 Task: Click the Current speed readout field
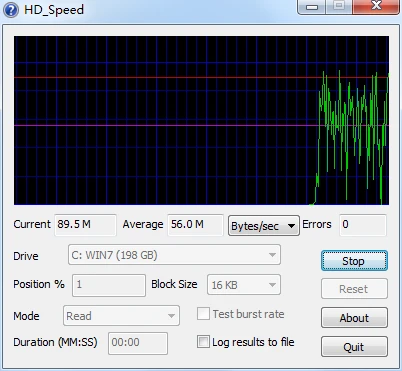(x=85, y=225)
